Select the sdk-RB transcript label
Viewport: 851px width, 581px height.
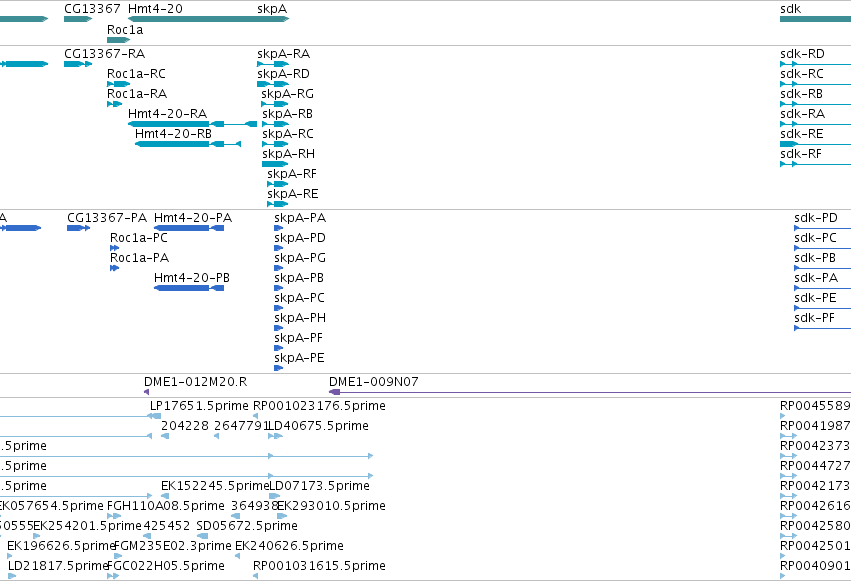[801, 94]
